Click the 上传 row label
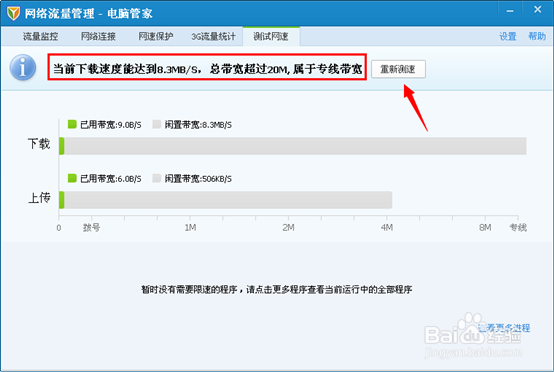 coord(39,198)
